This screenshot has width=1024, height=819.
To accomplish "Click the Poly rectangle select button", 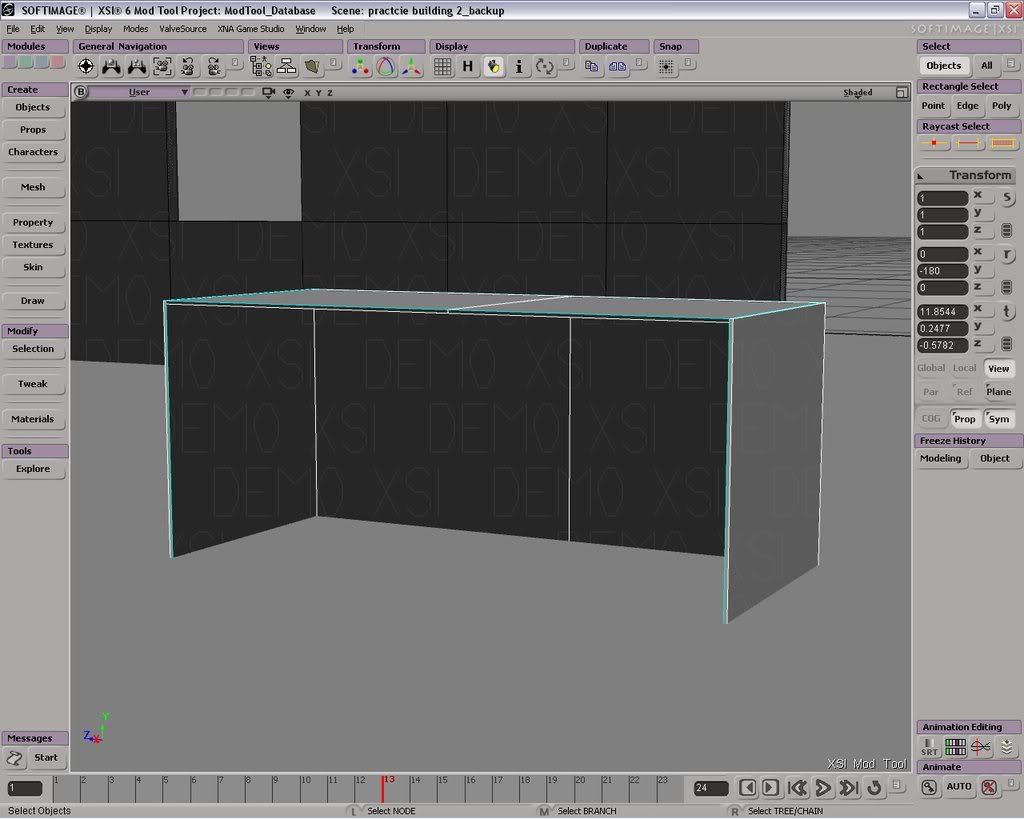I will click(1001, 106).
